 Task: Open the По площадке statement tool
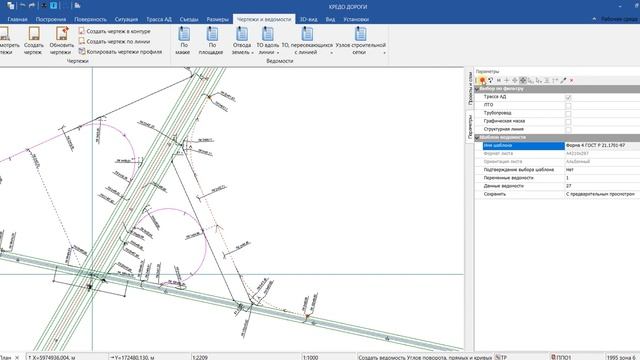[211, 40]
